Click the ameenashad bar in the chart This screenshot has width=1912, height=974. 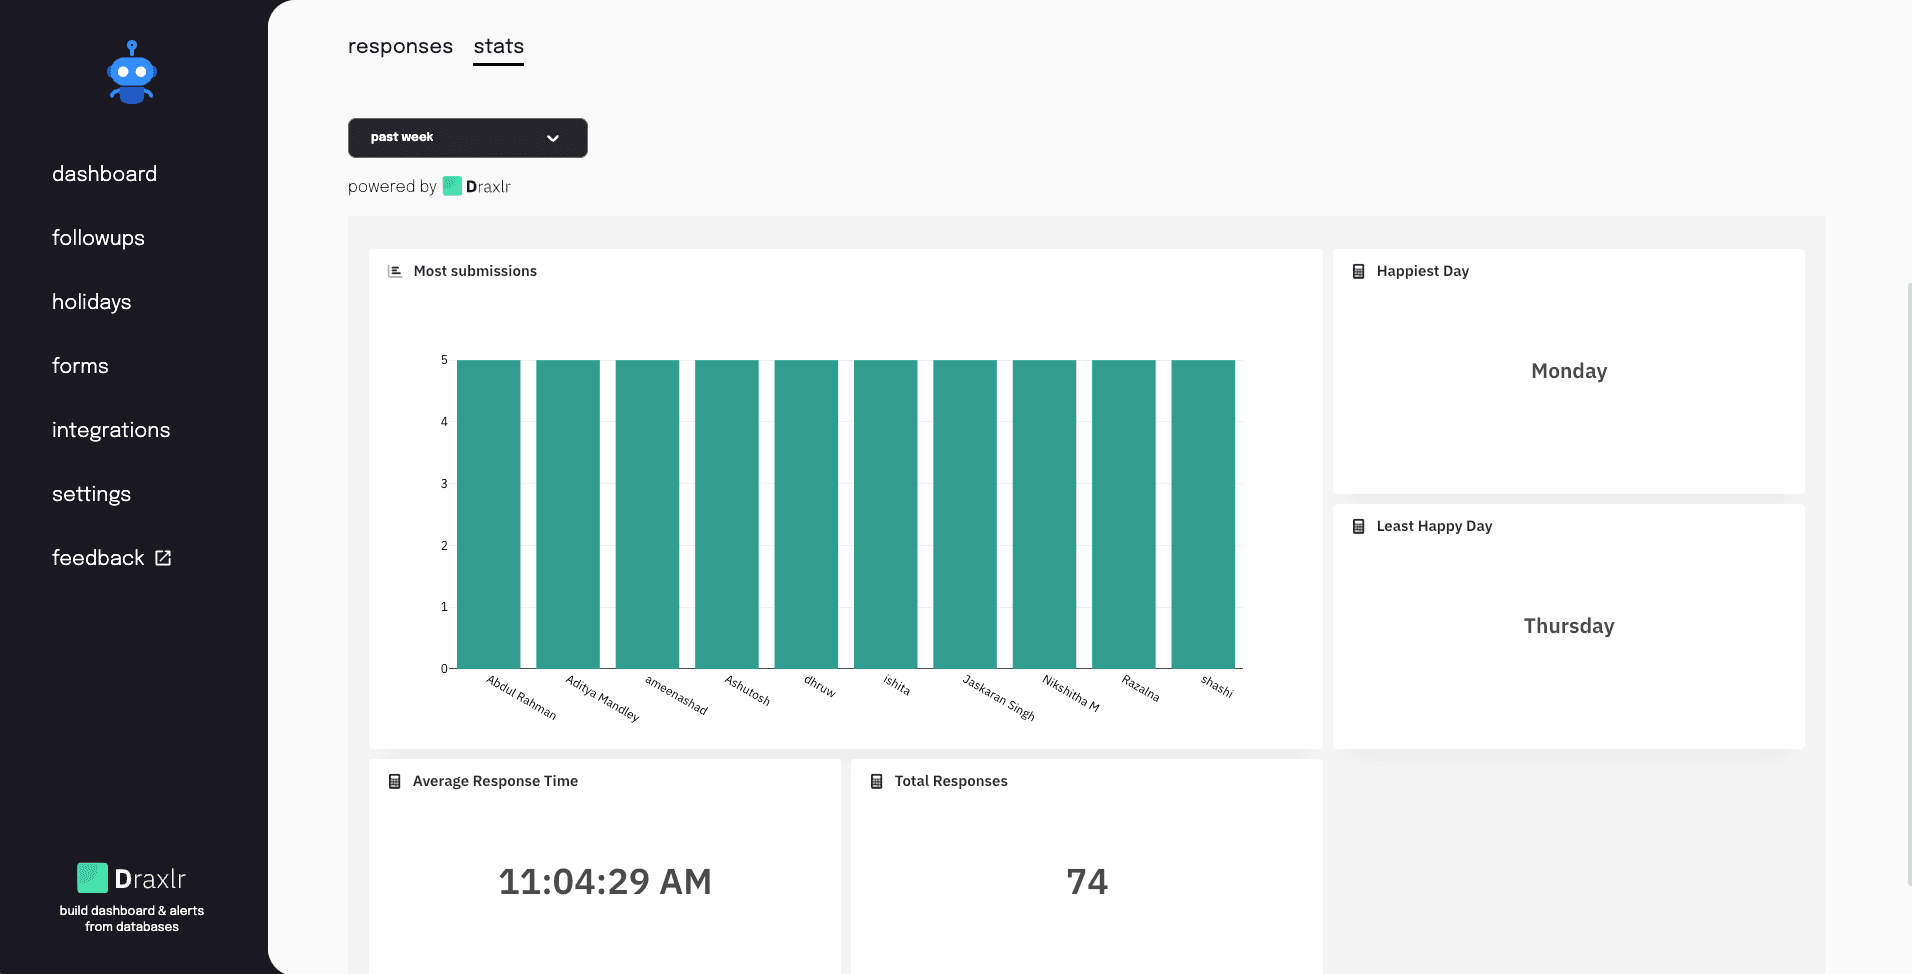647,514
